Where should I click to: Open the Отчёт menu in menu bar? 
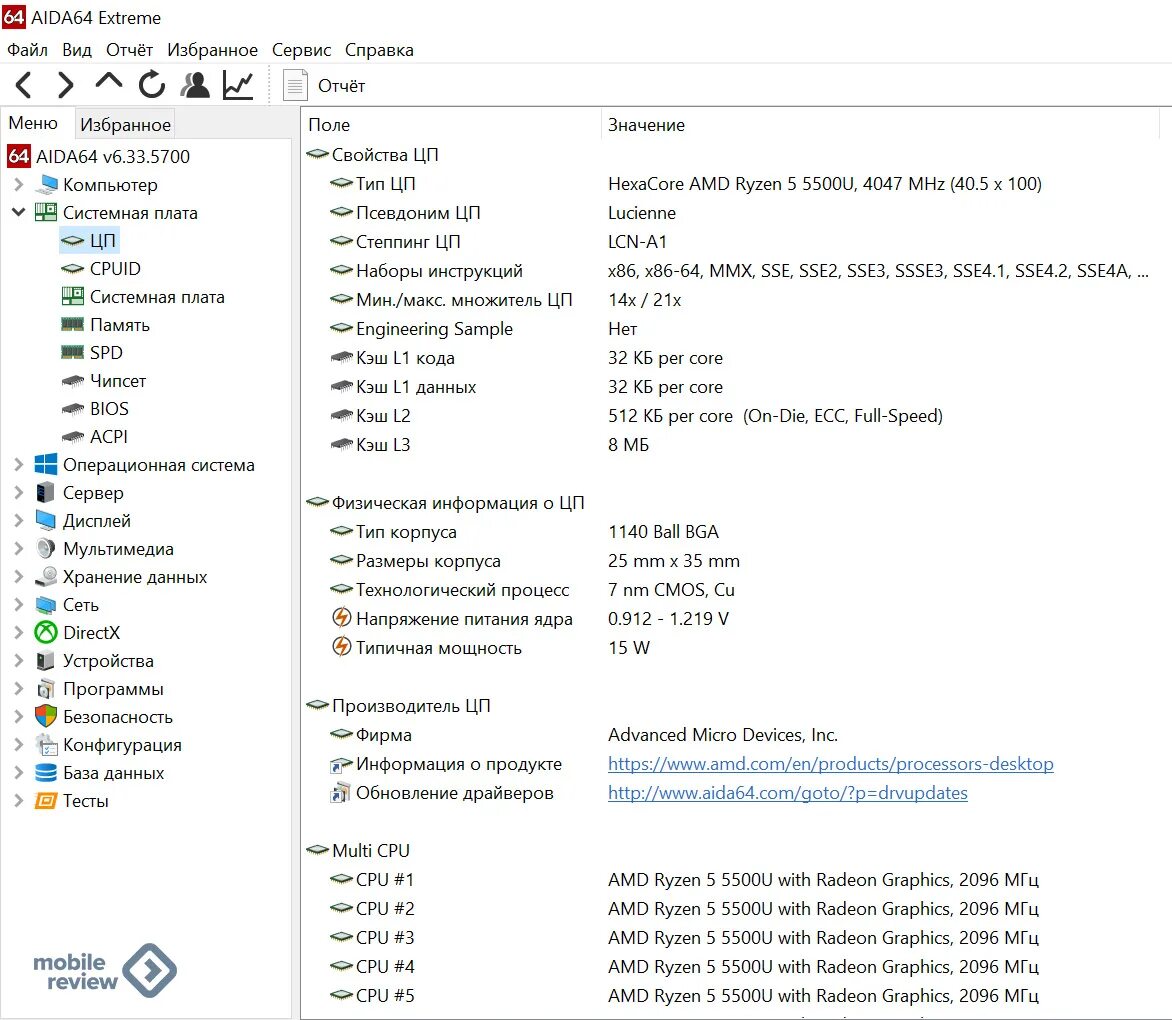[x=129, y=50]
